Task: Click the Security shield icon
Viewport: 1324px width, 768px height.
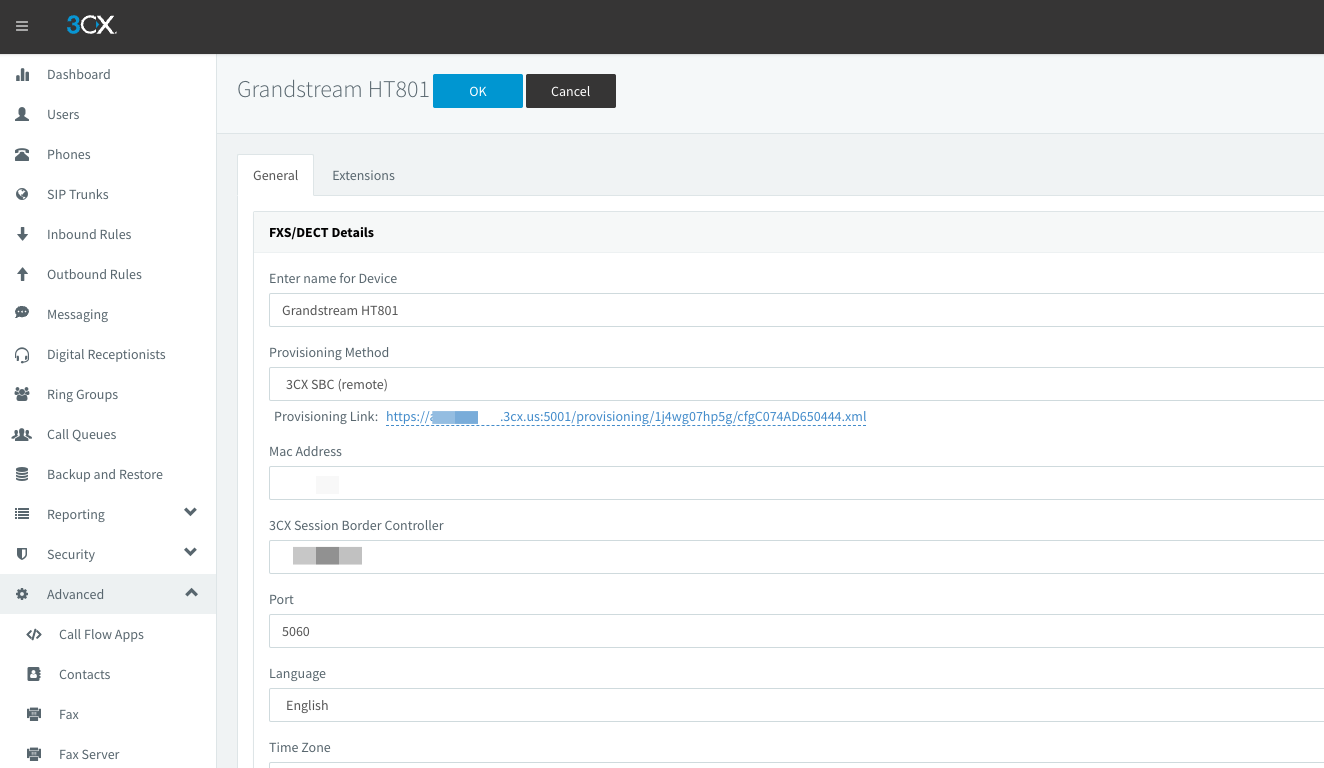Action: point(22,554)
